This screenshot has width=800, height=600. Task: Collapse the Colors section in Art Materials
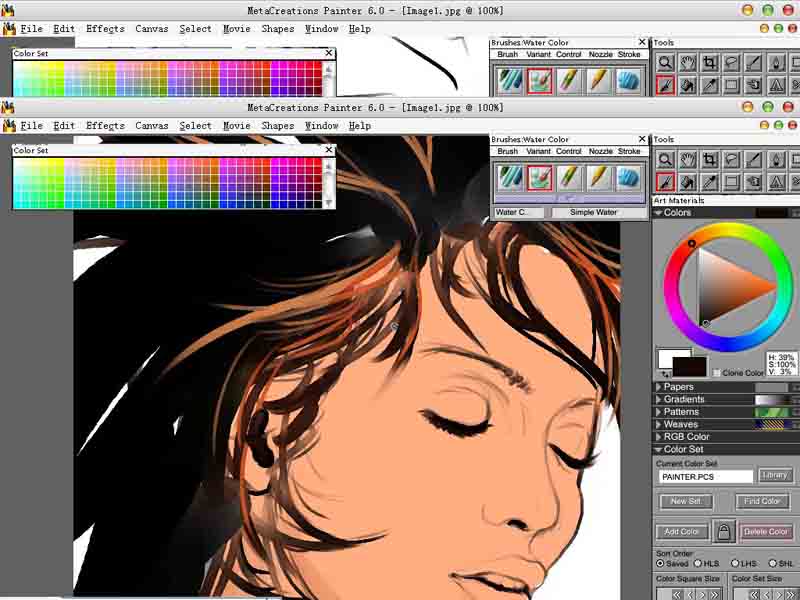659,212
